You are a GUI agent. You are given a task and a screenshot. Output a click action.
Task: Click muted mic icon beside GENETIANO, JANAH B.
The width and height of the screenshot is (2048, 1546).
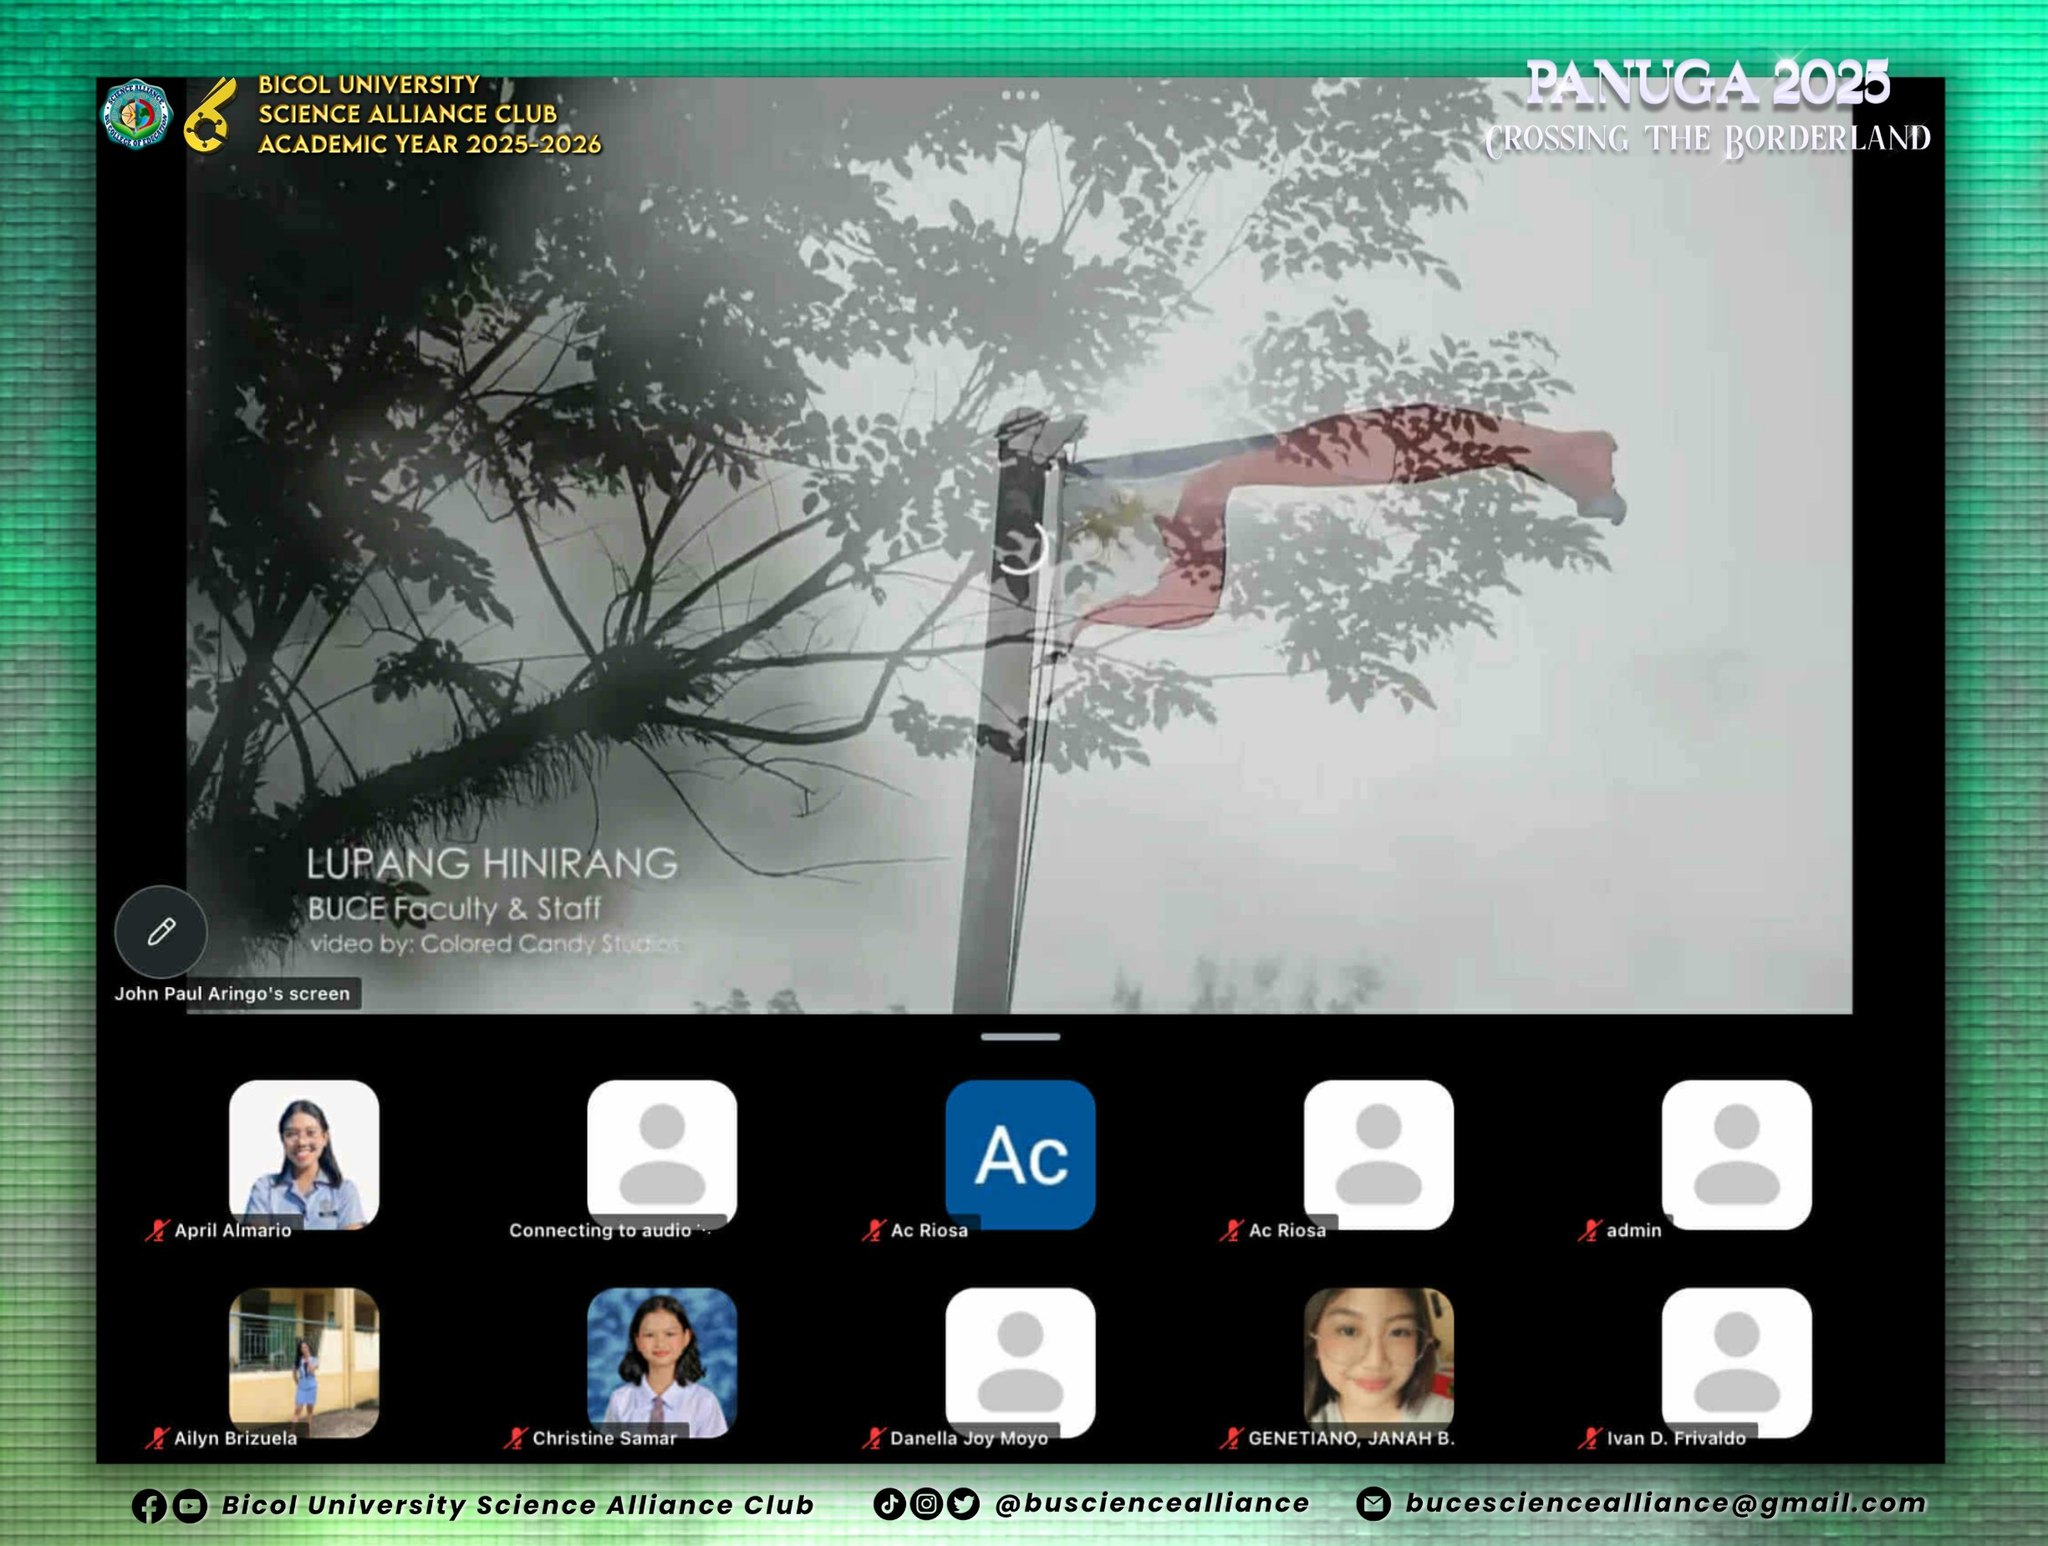pyautogui.click(x=1231, y=1438)
